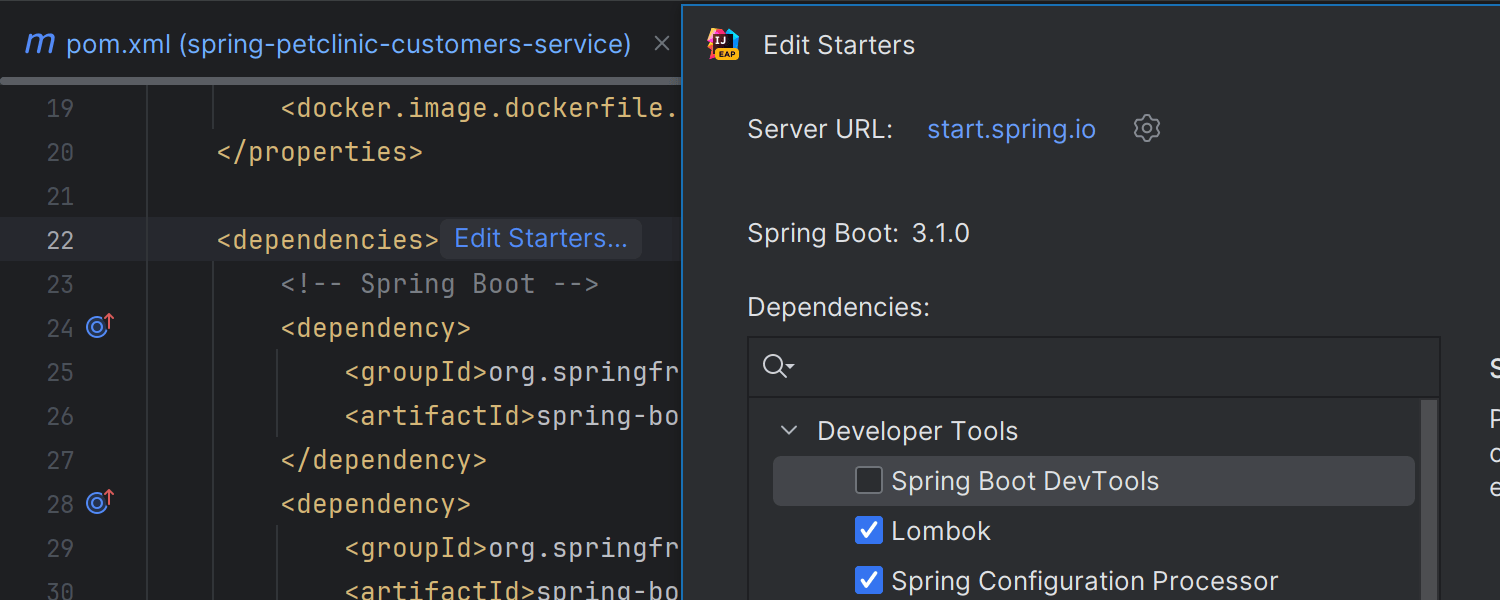
Task: Click the magnifier icon in the dependencies search box
Action: pos(774,366)
